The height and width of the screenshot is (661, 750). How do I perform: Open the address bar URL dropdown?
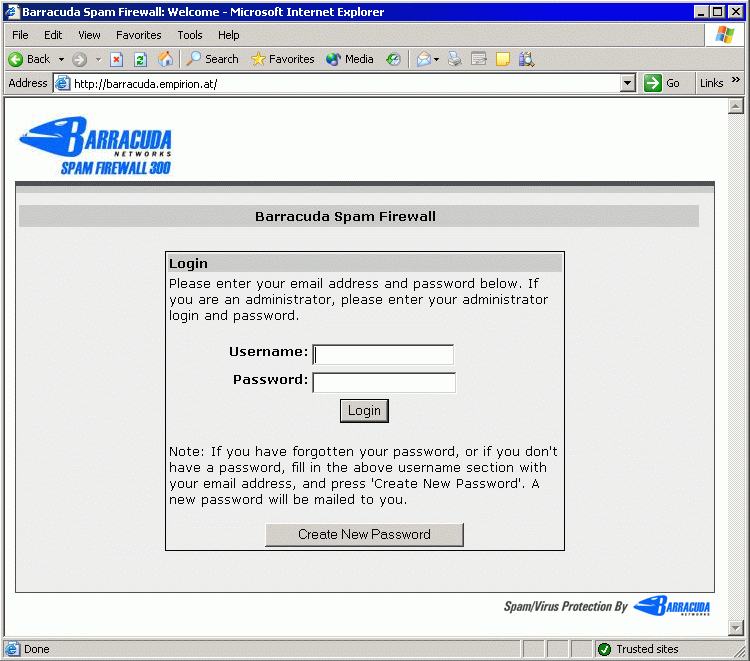tap(628, 83)
